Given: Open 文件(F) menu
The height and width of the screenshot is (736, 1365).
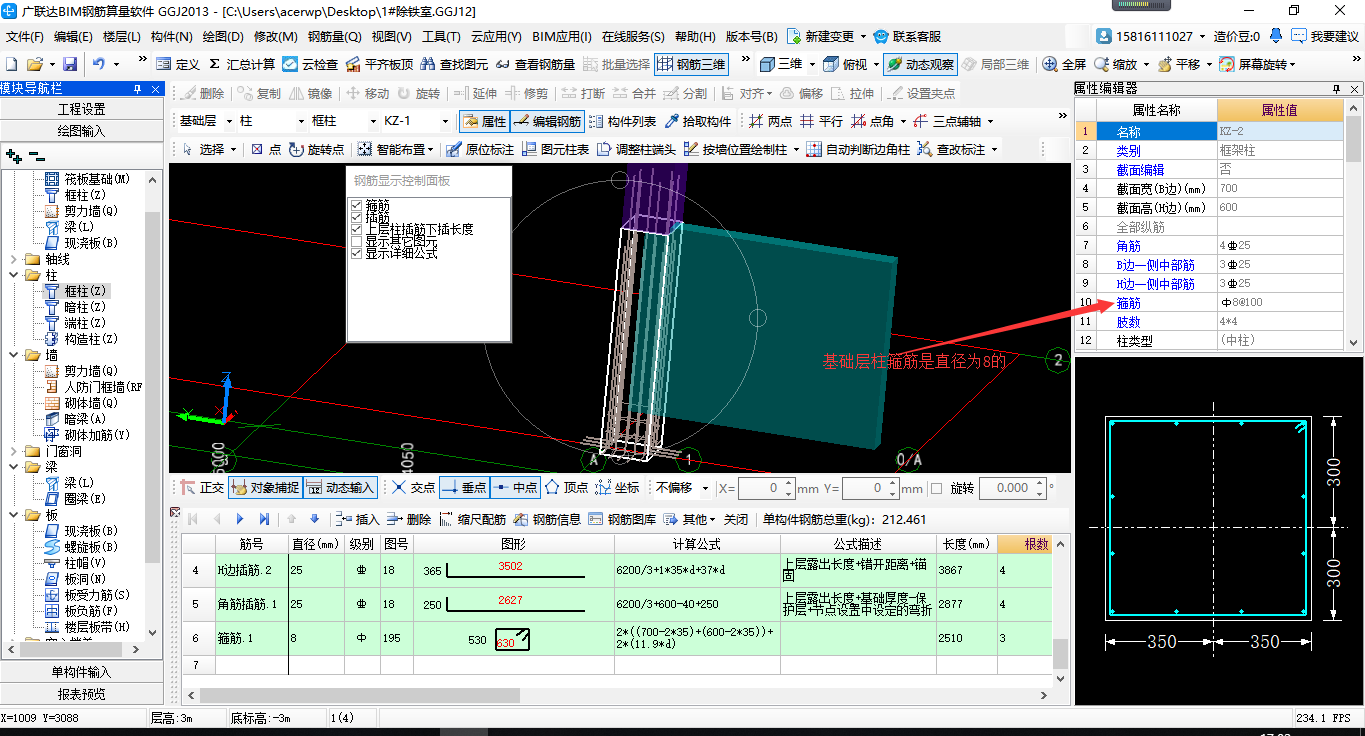Looking at the screenshot, I should [25, 36].
